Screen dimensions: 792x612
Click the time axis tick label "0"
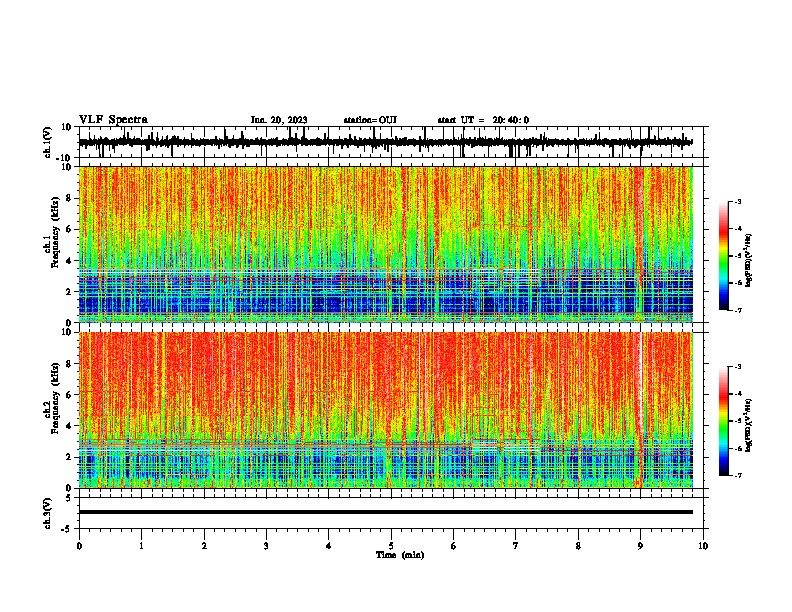tap(79, 546)
